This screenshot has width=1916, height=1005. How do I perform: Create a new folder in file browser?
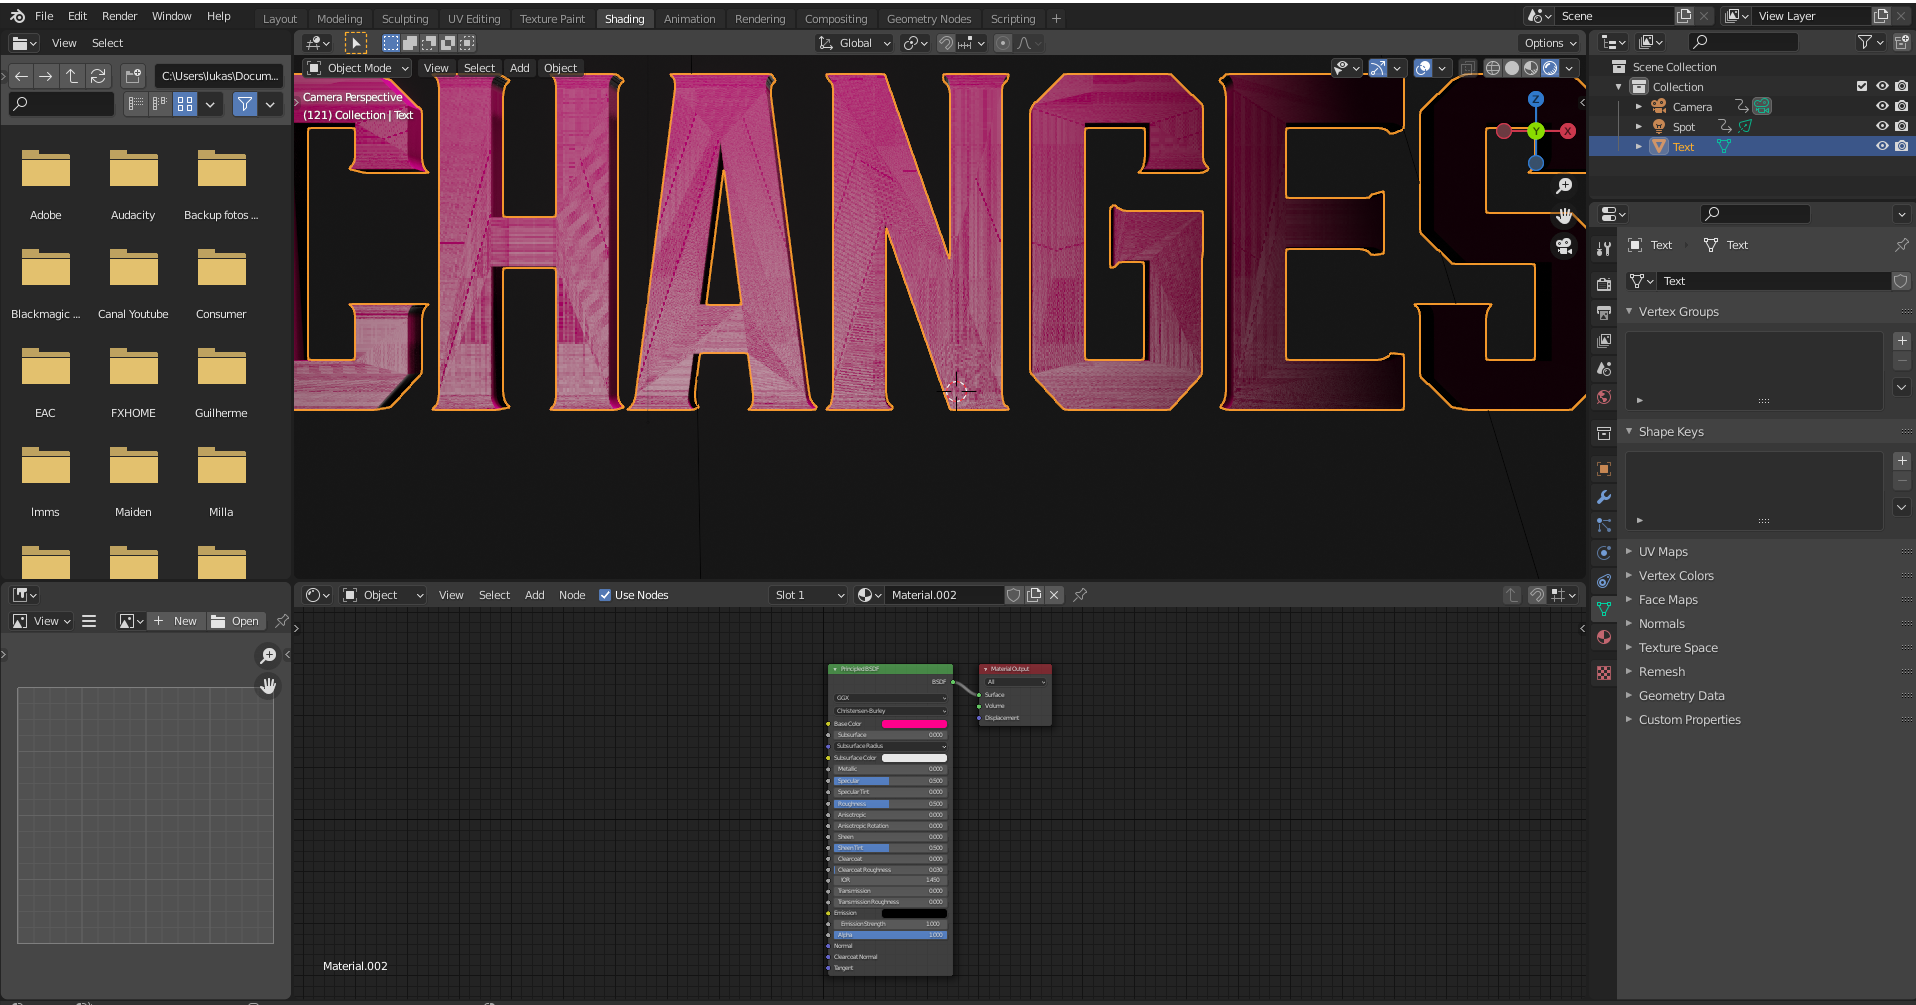(x=133, y=76)
